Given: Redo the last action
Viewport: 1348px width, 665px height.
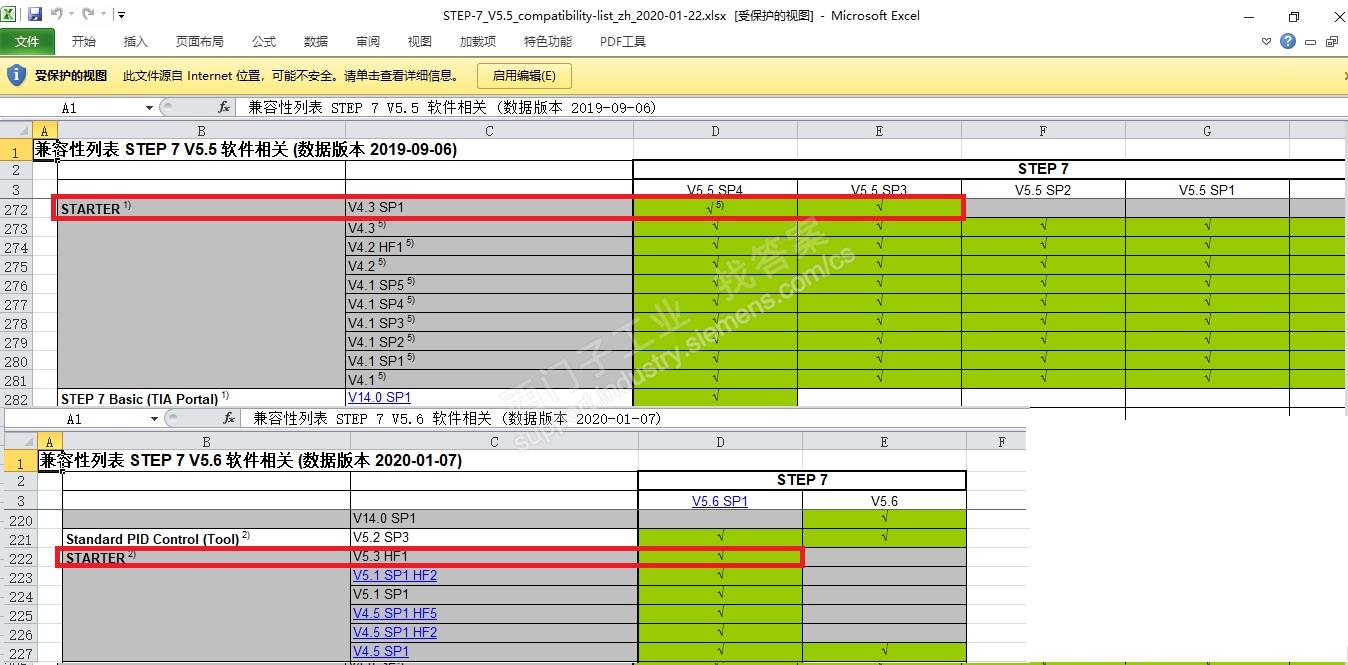Looking at the screenshot, I should (x=88, y=14).
